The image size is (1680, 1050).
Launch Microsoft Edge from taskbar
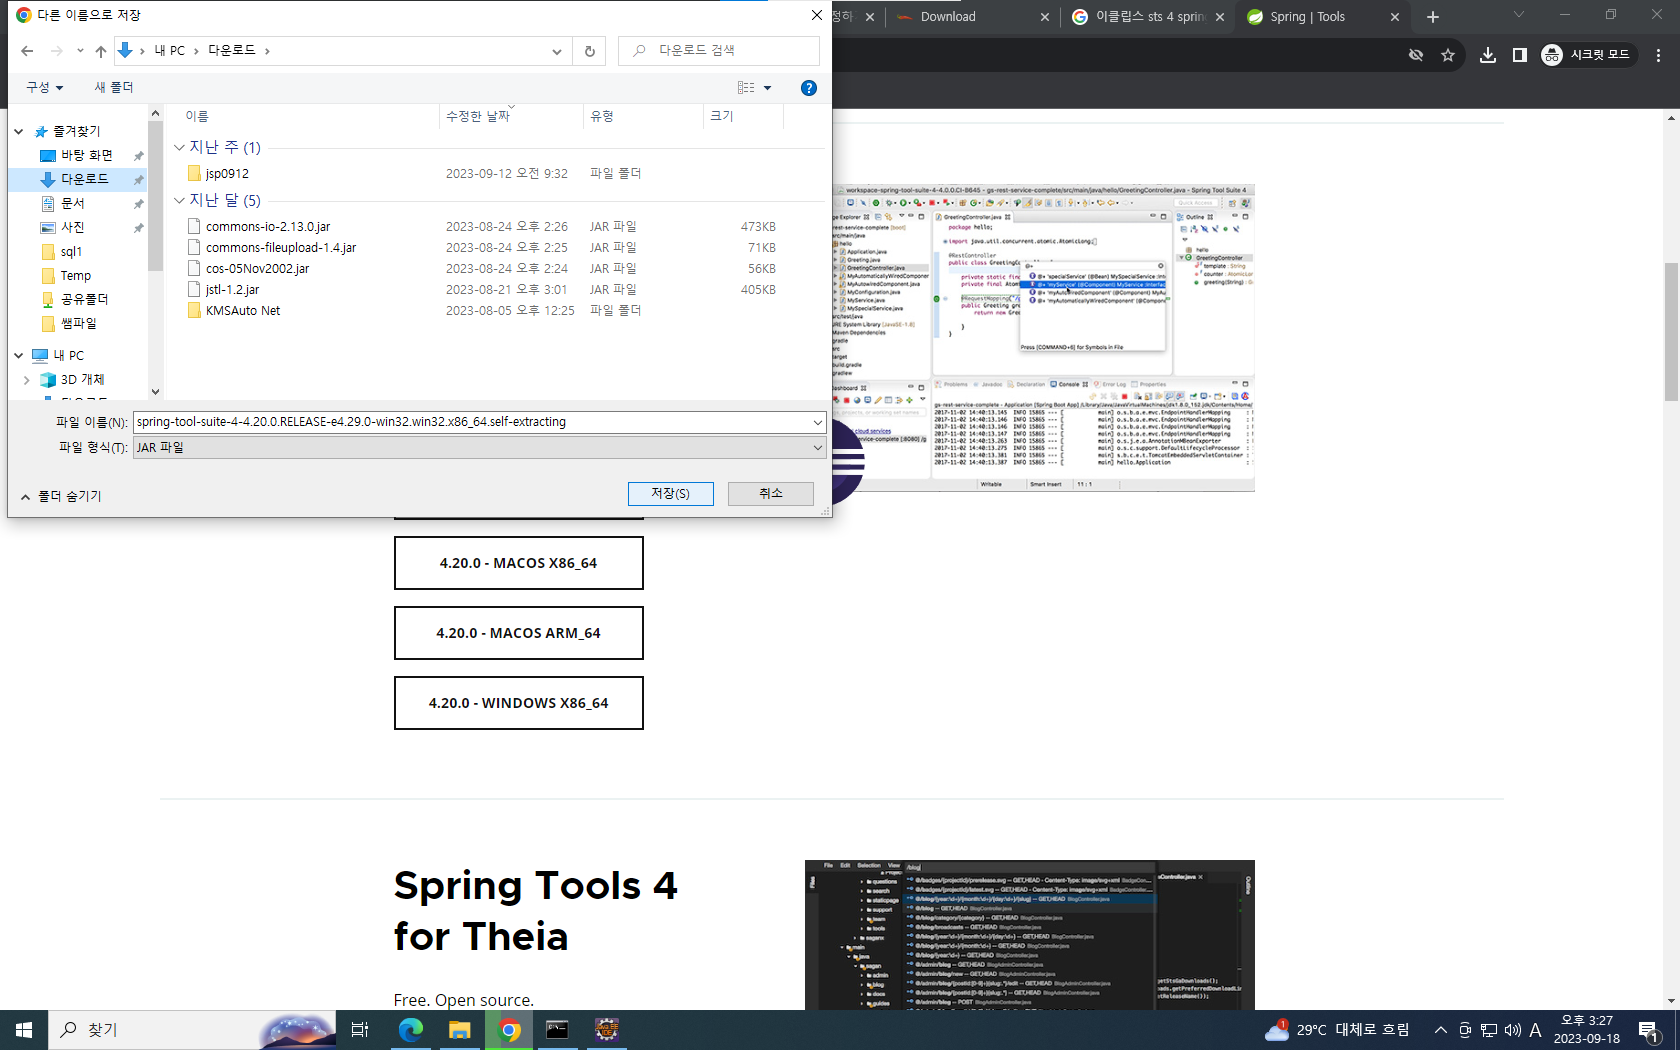coord(410,1029)
